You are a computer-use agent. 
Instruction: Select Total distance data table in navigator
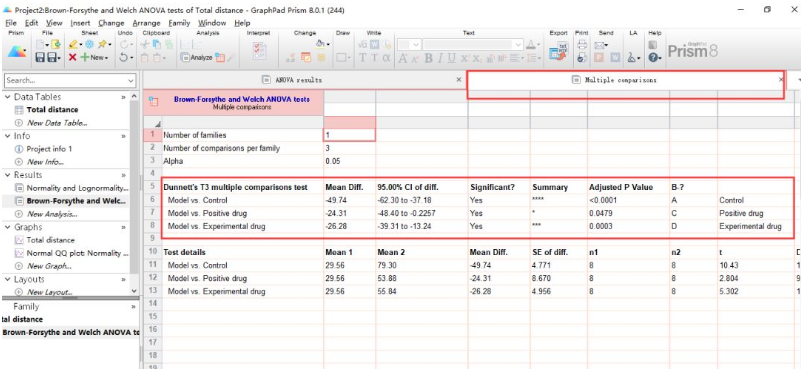52,109
